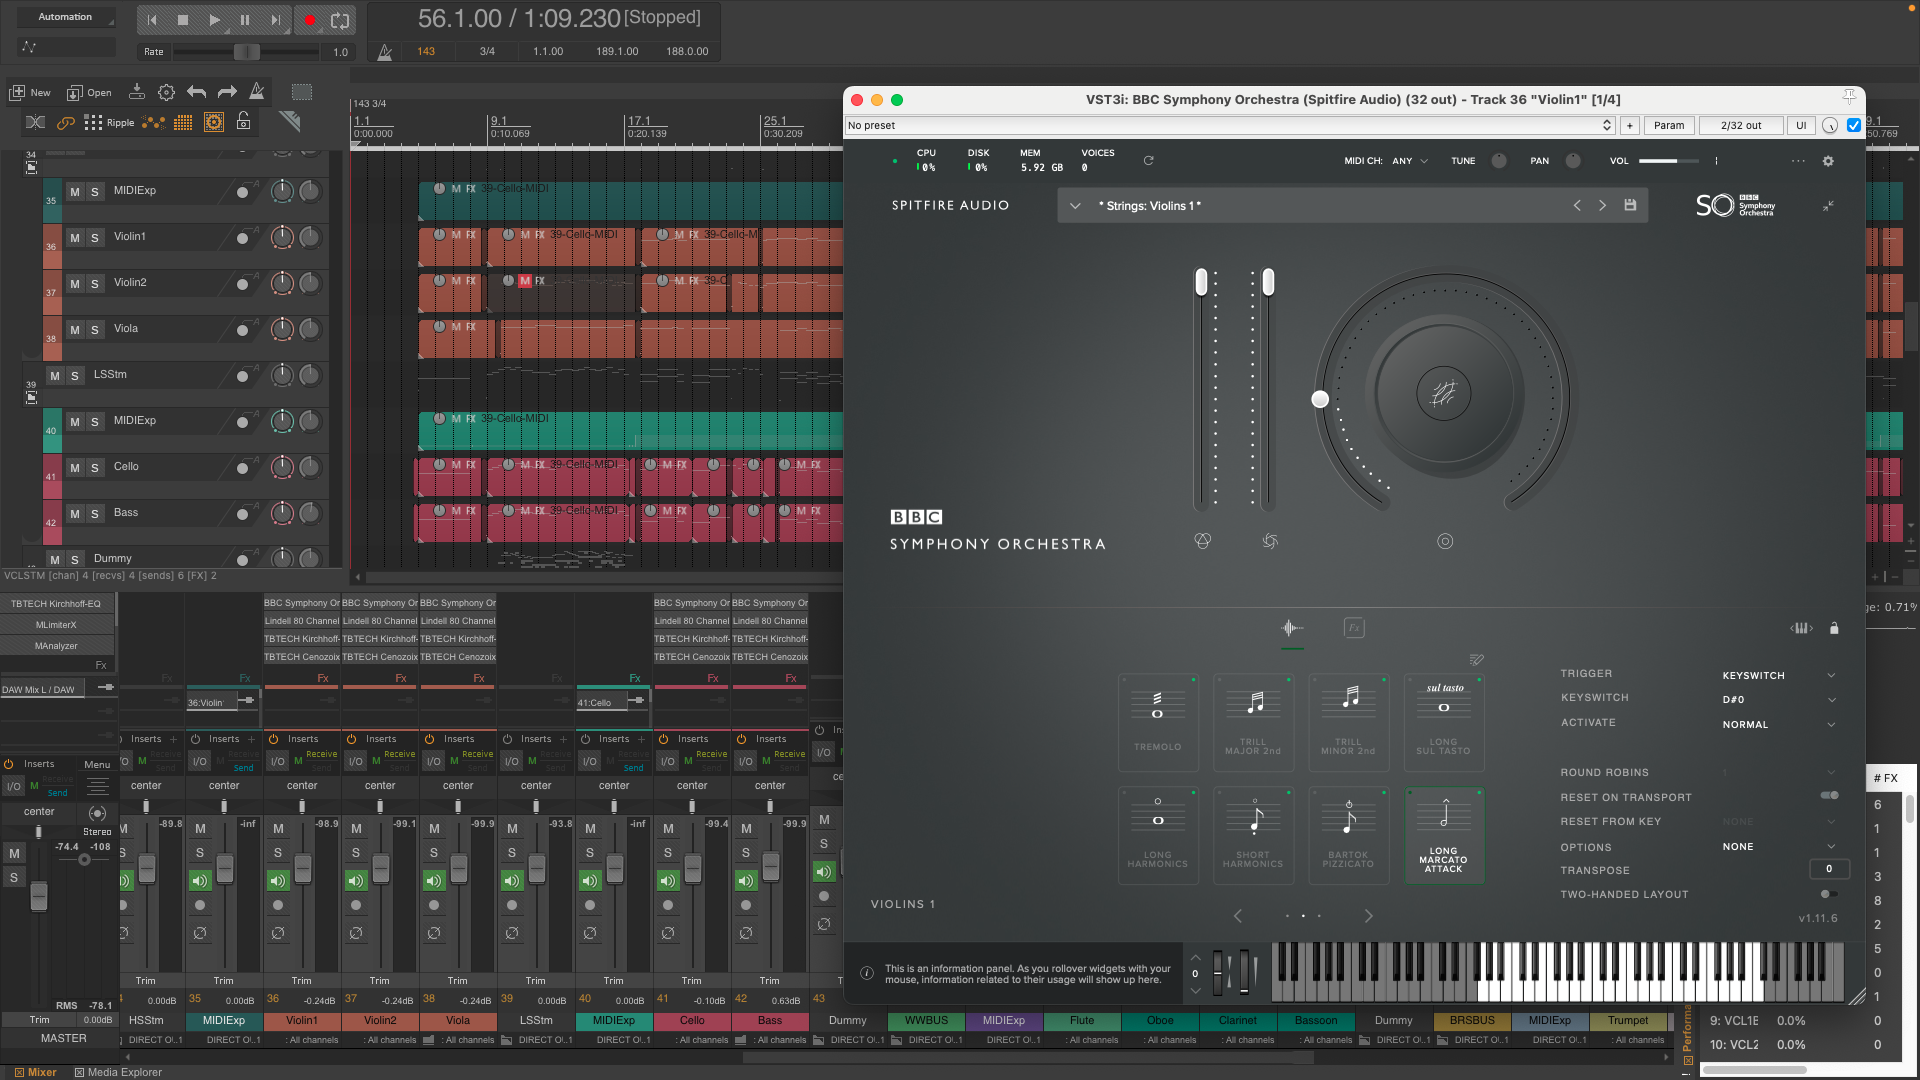Select the Tremolo articulation
The width and height of the screenshot is (1920, 1080).
pyautogui.click(x=1157, y=722)
